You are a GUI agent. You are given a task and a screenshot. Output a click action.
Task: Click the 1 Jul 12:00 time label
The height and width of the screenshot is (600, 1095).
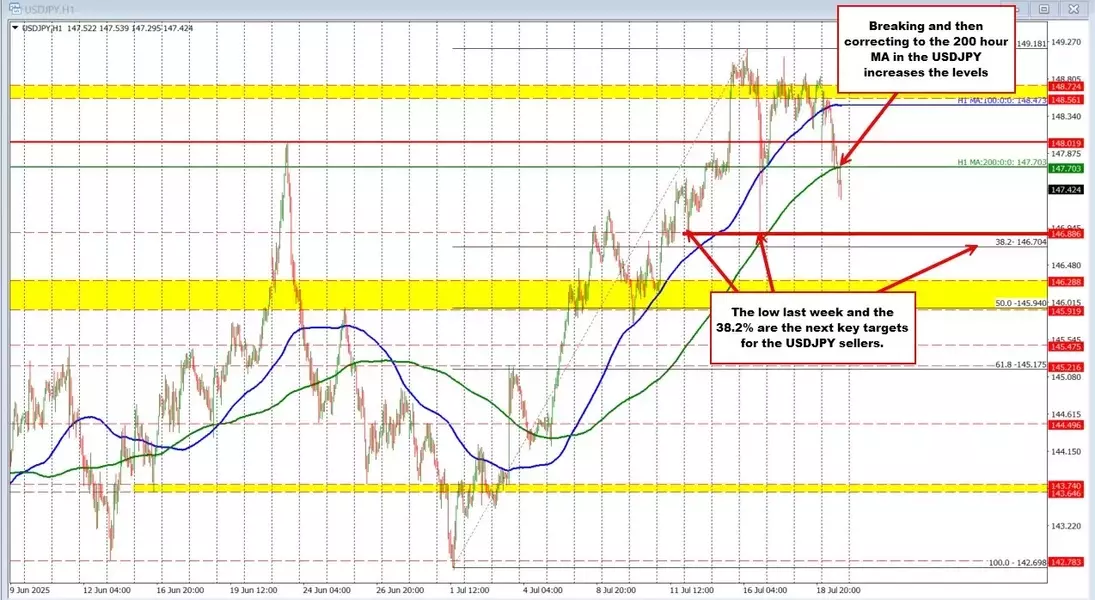click(470, 590)
